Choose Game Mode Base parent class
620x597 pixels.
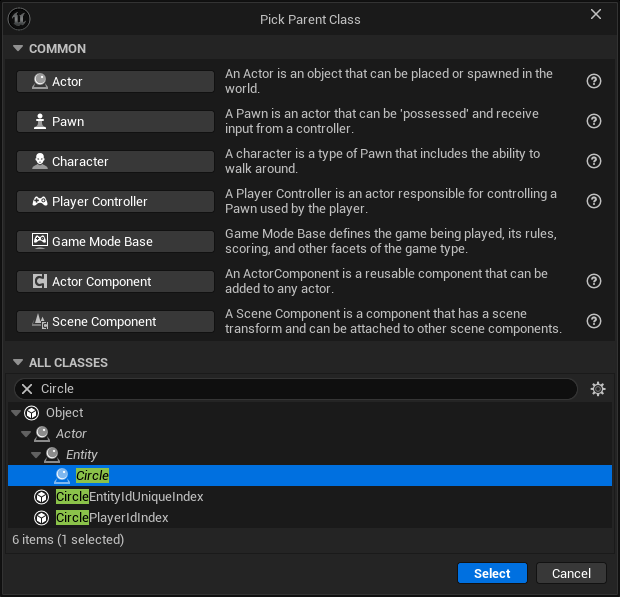(115, 241)
